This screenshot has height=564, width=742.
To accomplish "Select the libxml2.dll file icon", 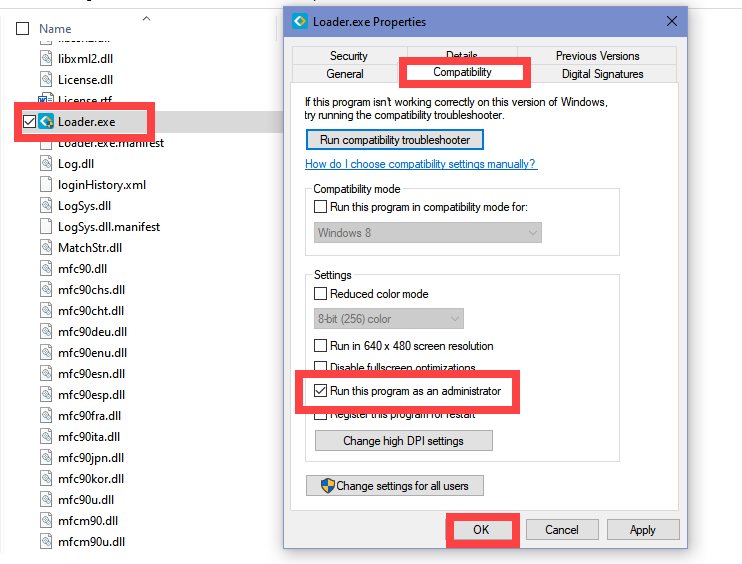I will (x=46, y=59).
